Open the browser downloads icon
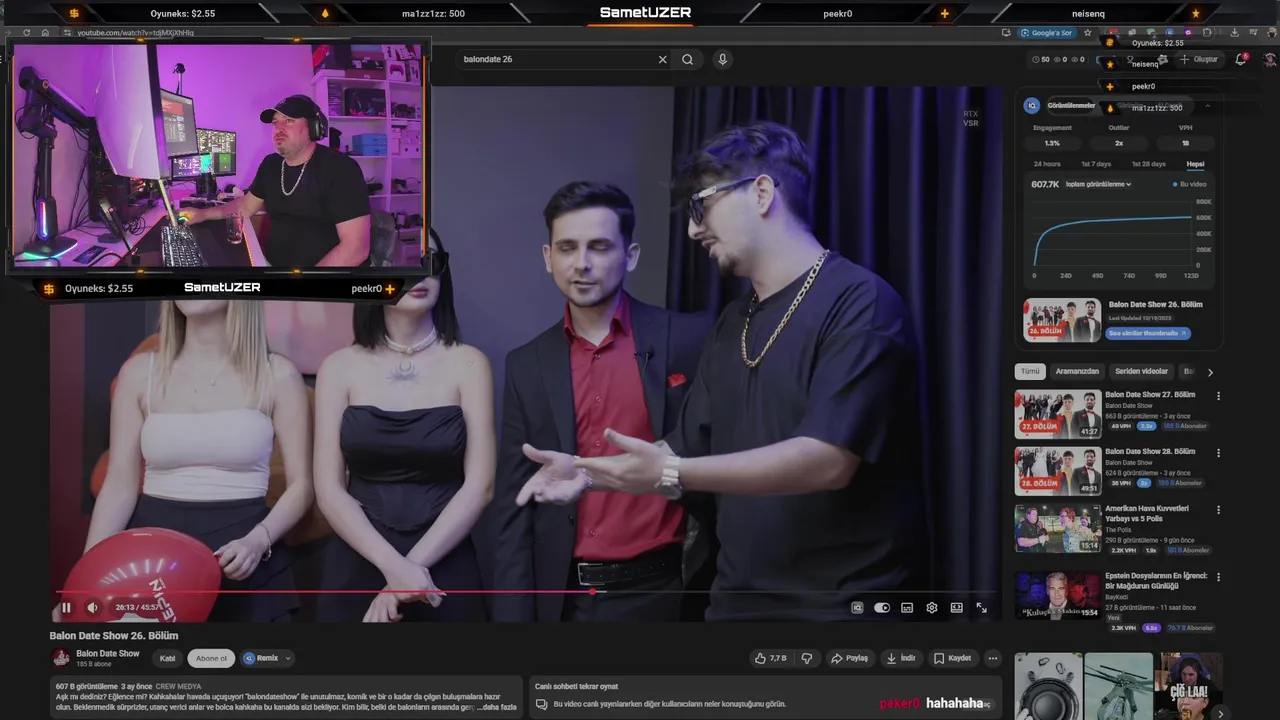This screenshot has height=720, width=1280. pyautogui.click(x=1234, y=33)
